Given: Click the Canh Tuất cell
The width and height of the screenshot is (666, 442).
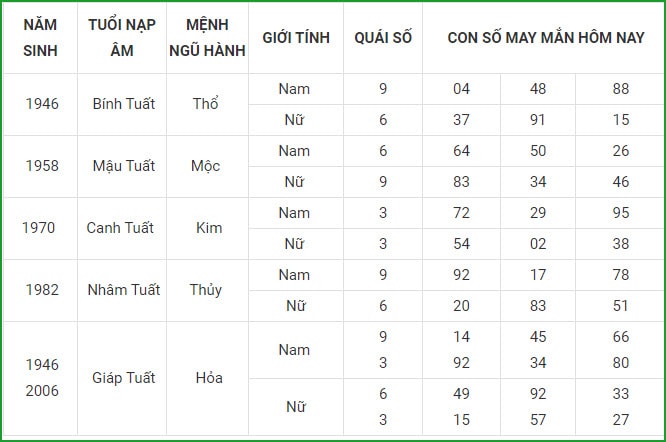Looking at the screenshot, I should (120, 228).
